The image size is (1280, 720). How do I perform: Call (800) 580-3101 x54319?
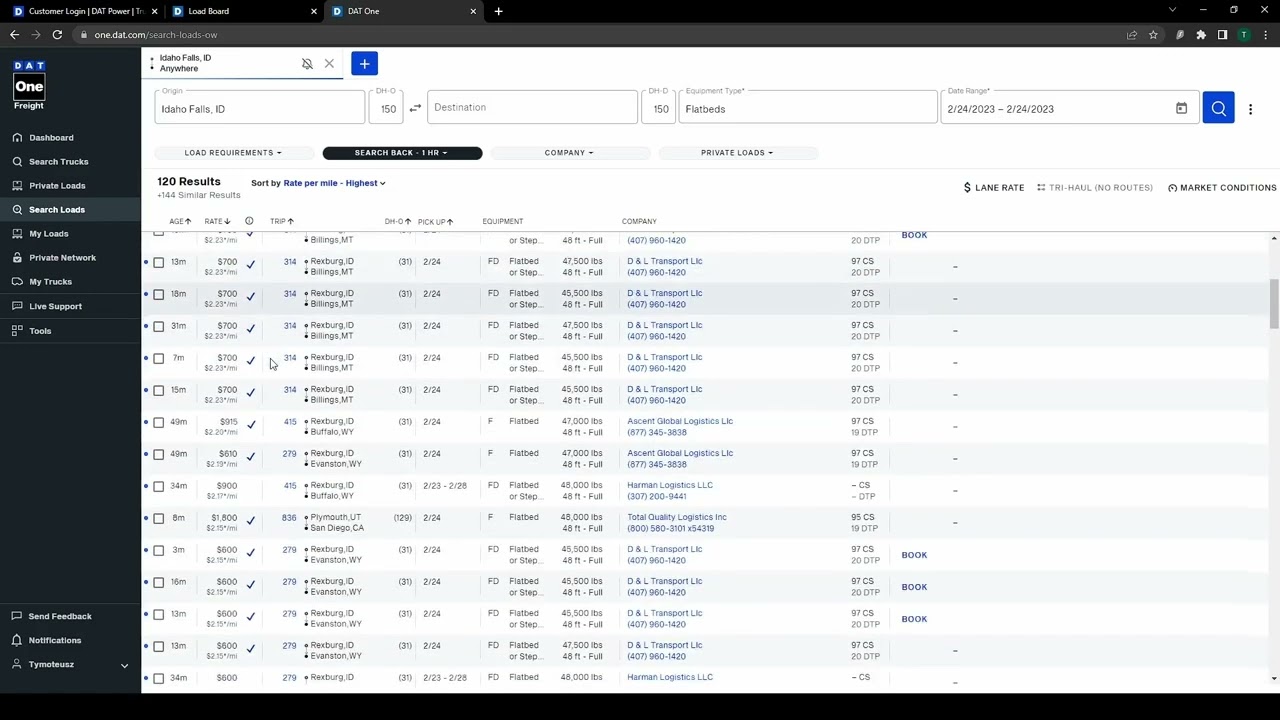tap(671, 528)
